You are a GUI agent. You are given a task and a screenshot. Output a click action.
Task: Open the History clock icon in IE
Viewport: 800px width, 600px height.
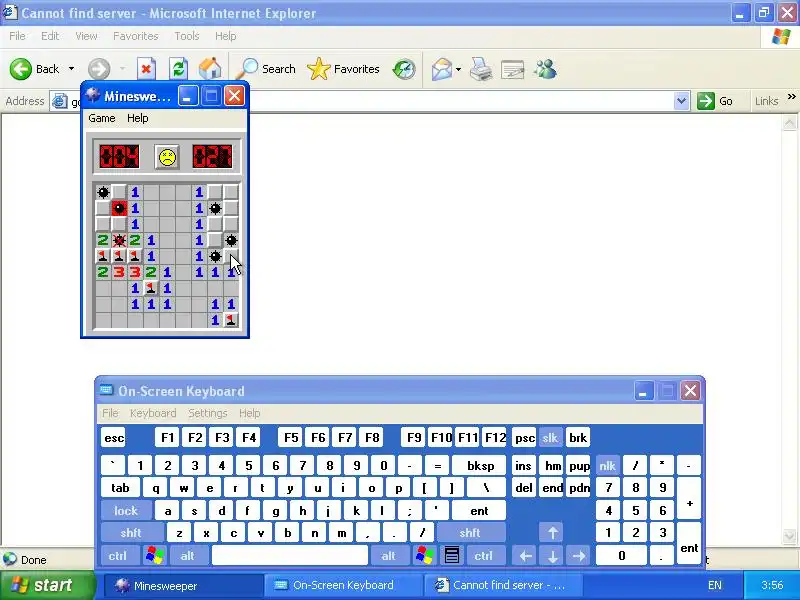point(404,69)
